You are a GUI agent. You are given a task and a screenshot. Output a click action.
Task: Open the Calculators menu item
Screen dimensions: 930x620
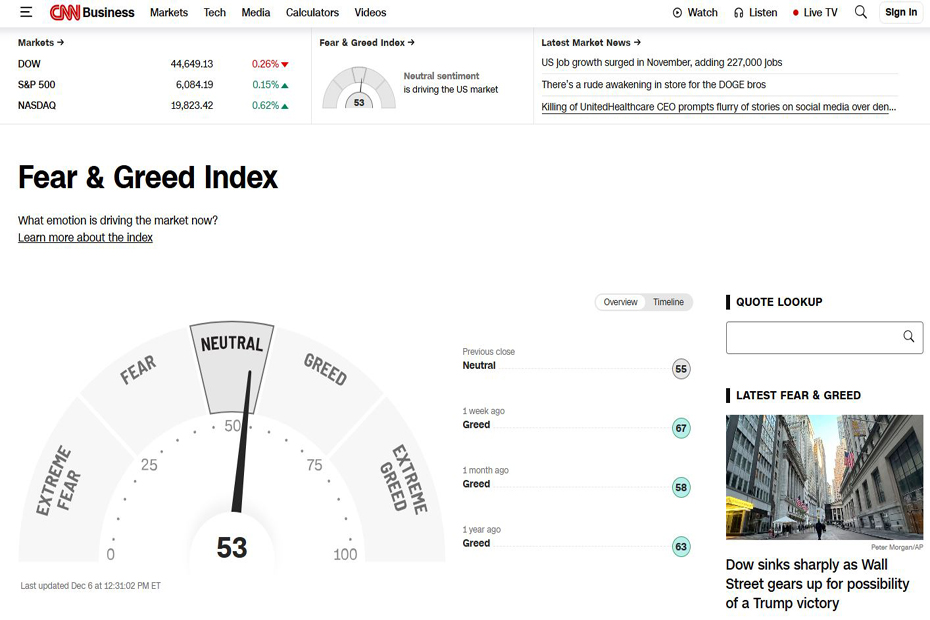click(313, 12)
